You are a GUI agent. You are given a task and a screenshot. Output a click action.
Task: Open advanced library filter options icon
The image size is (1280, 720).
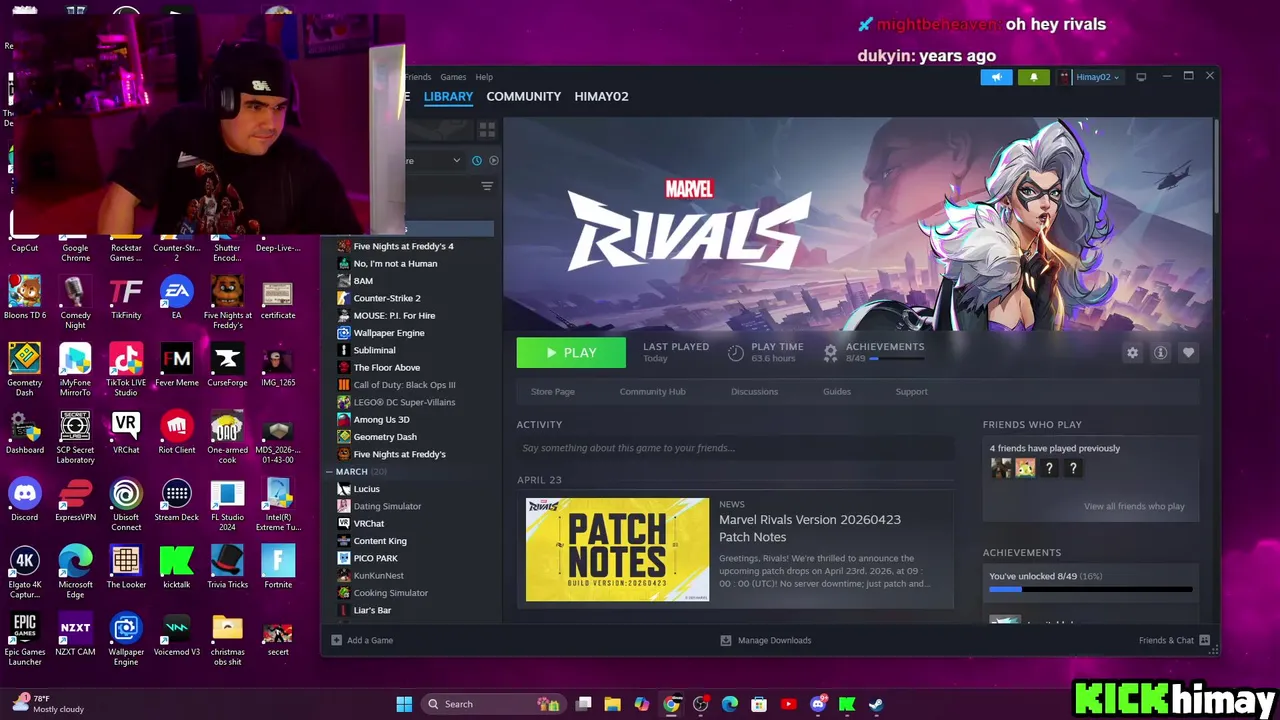tap(487, 186)
